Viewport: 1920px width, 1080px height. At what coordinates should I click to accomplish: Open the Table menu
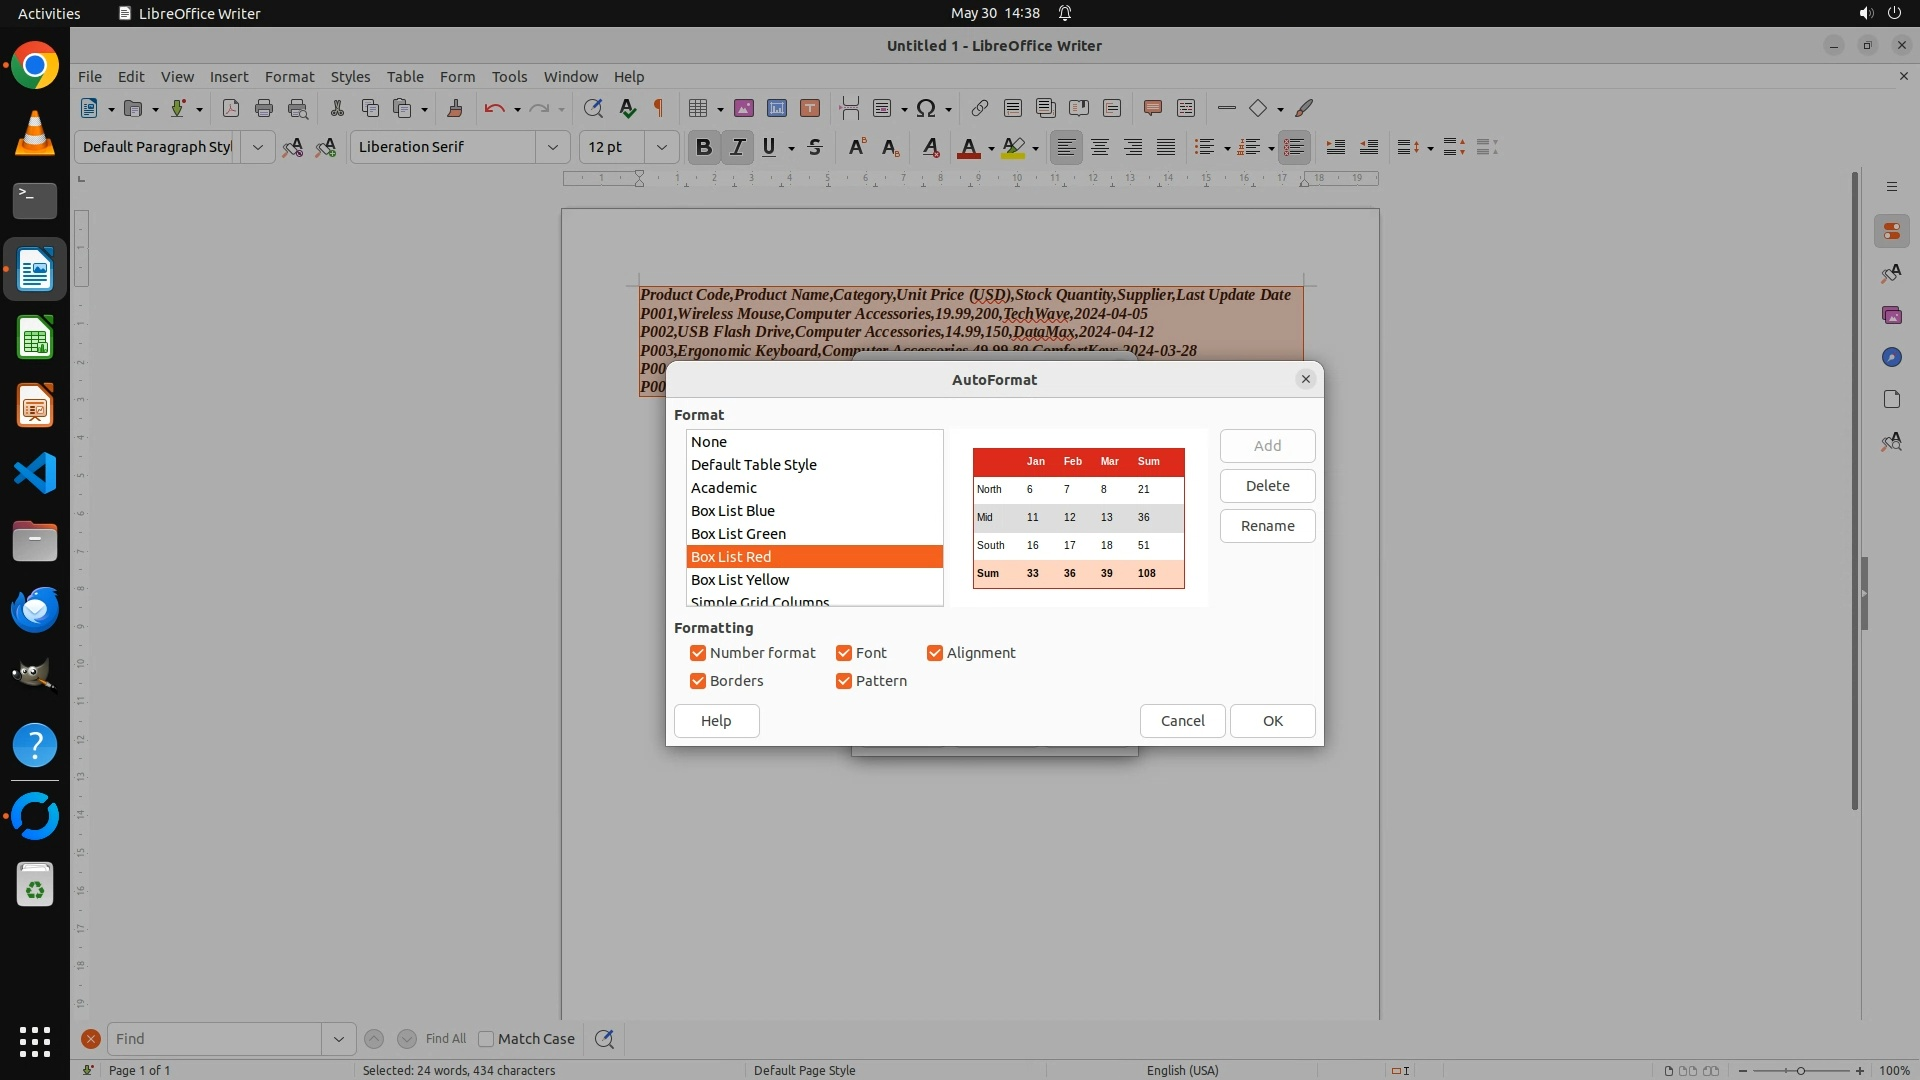405,76
